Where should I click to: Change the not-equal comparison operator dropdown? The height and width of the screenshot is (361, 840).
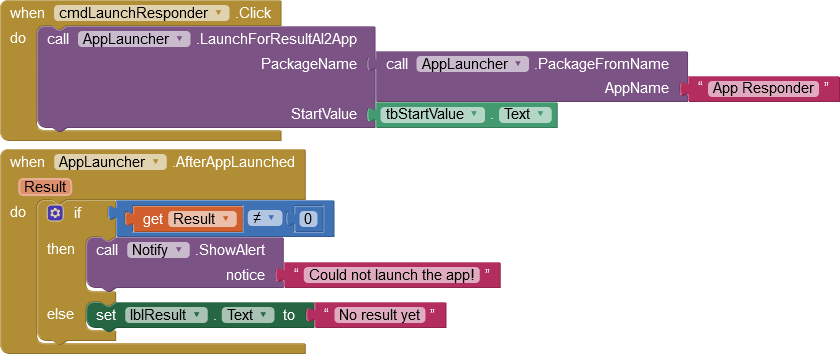265,218
